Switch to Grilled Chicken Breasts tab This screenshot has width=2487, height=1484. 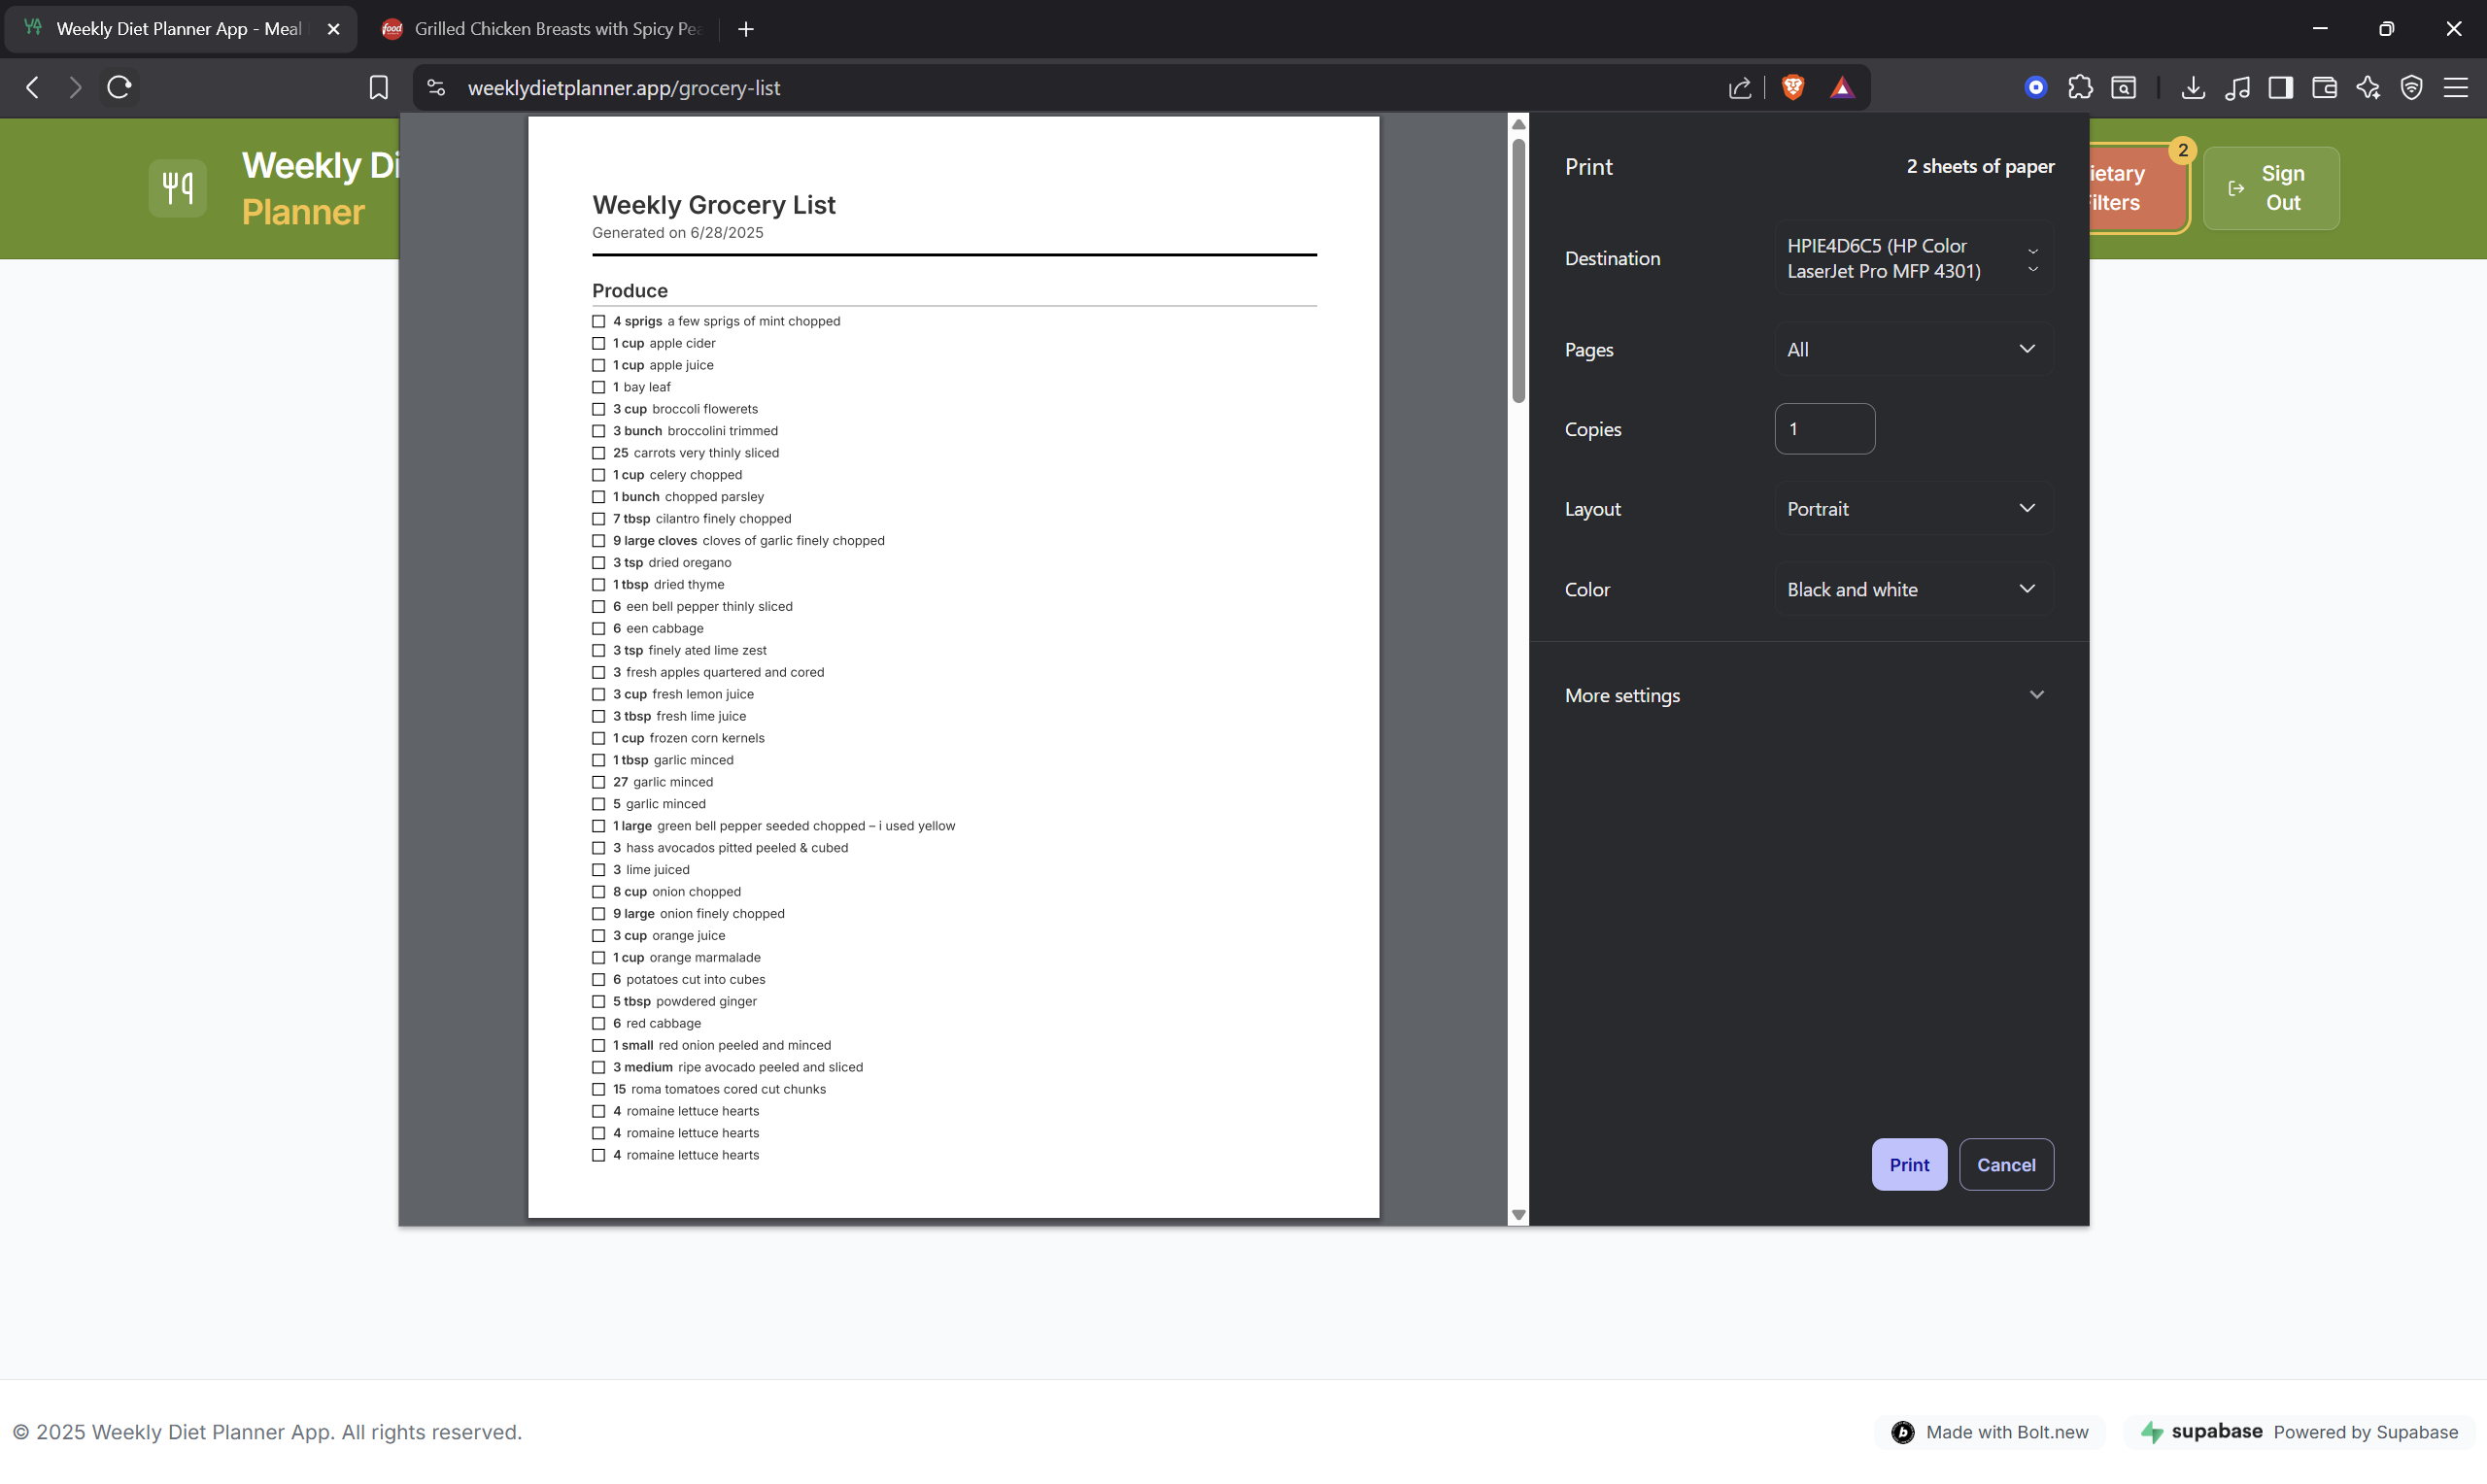(x=545, y=29)
